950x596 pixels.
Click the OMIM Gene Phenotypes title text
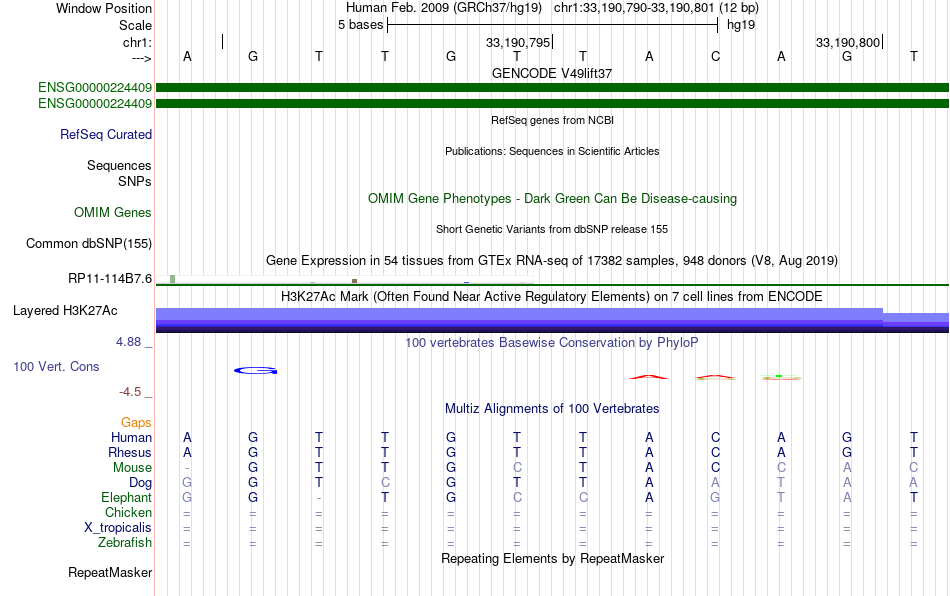(x=553, y=199)
